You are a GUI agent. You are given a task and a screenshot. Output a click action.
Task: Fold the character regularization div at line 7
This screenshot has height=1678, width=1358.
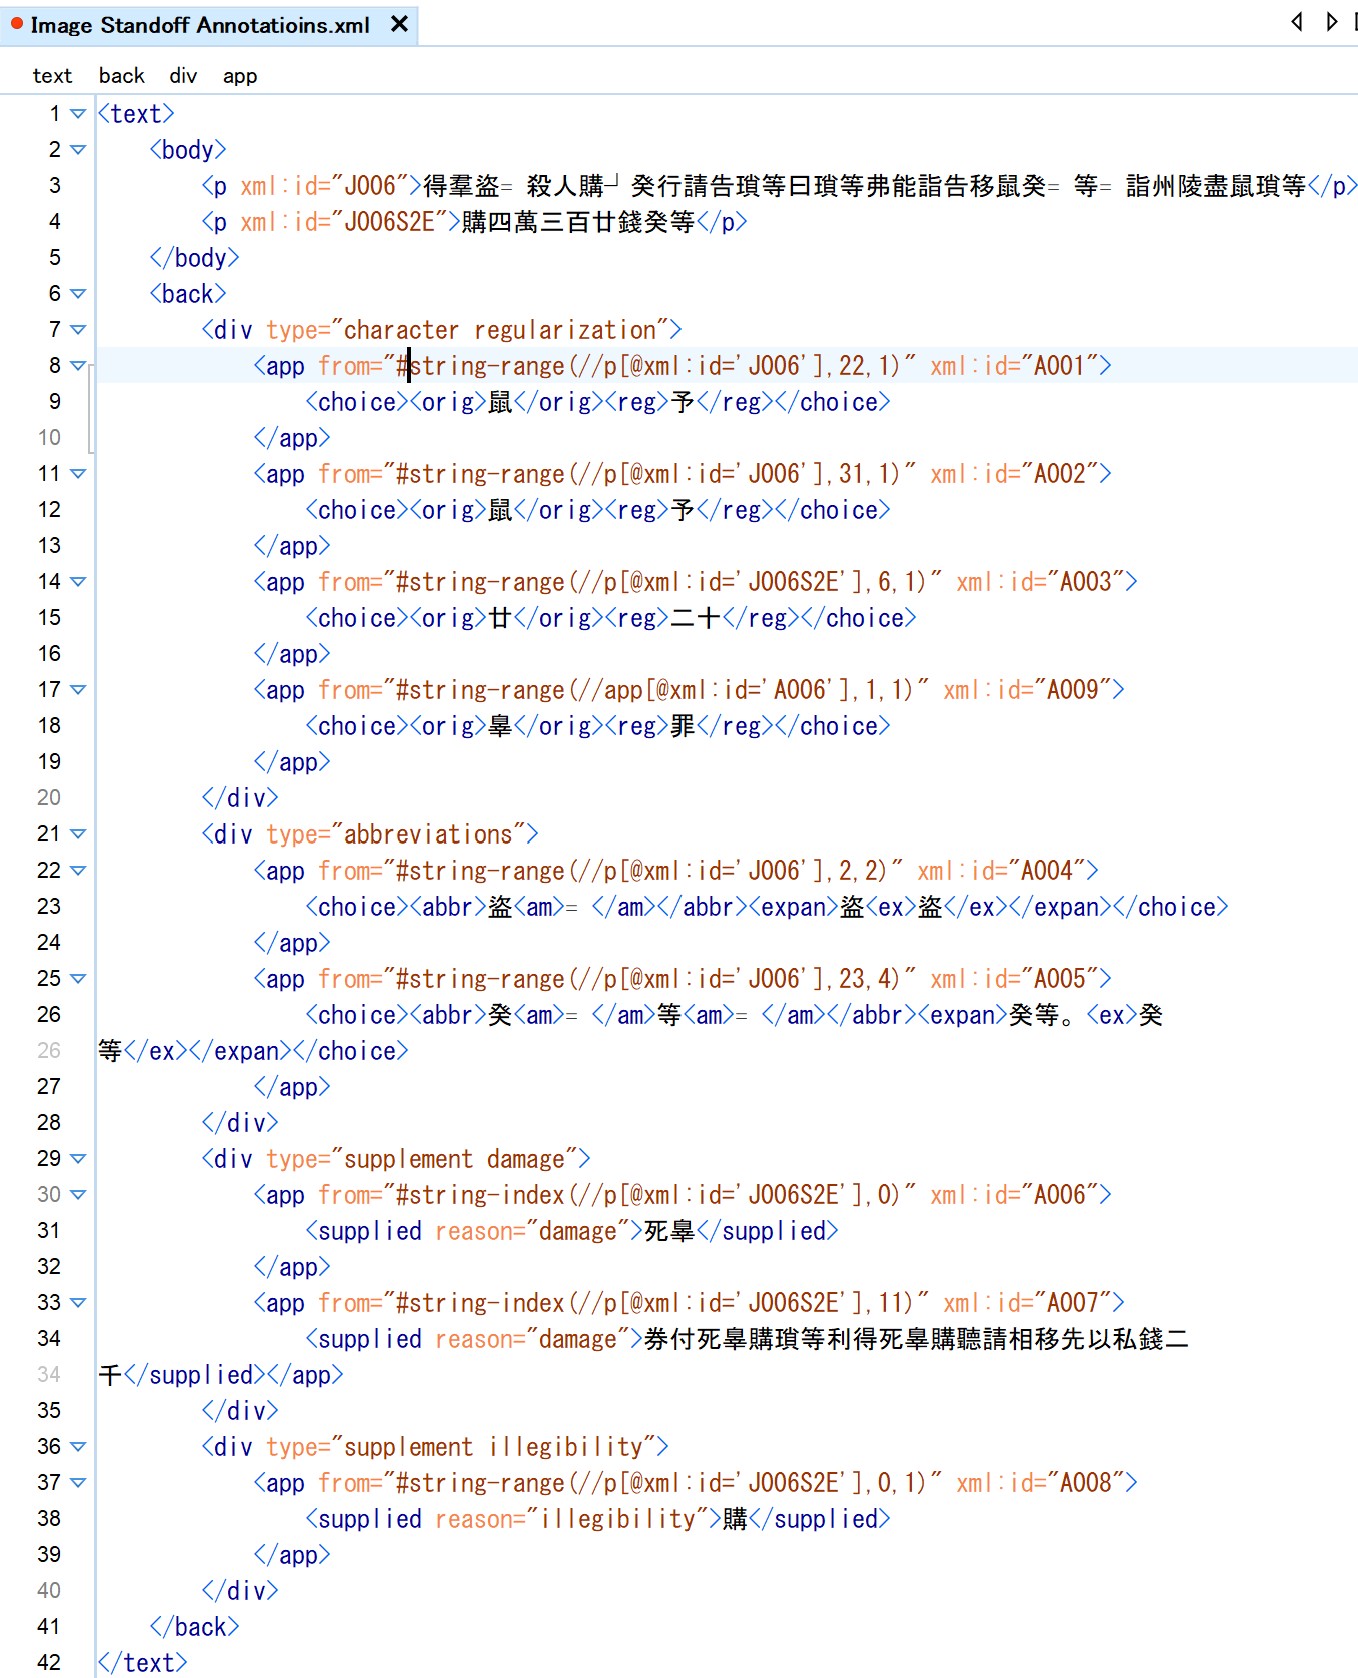(x=78, y=330)
